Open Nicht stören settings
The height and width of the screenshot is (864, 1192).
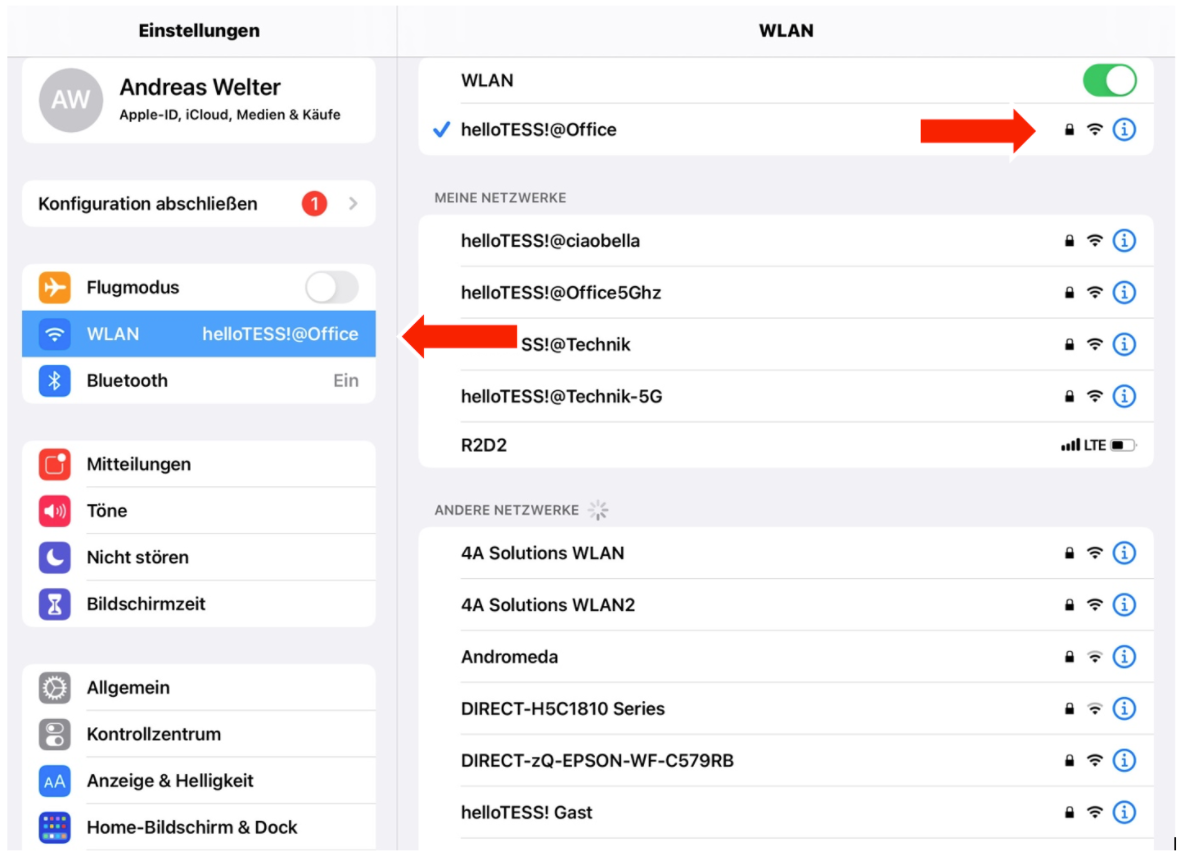click(x=199, y=557)
